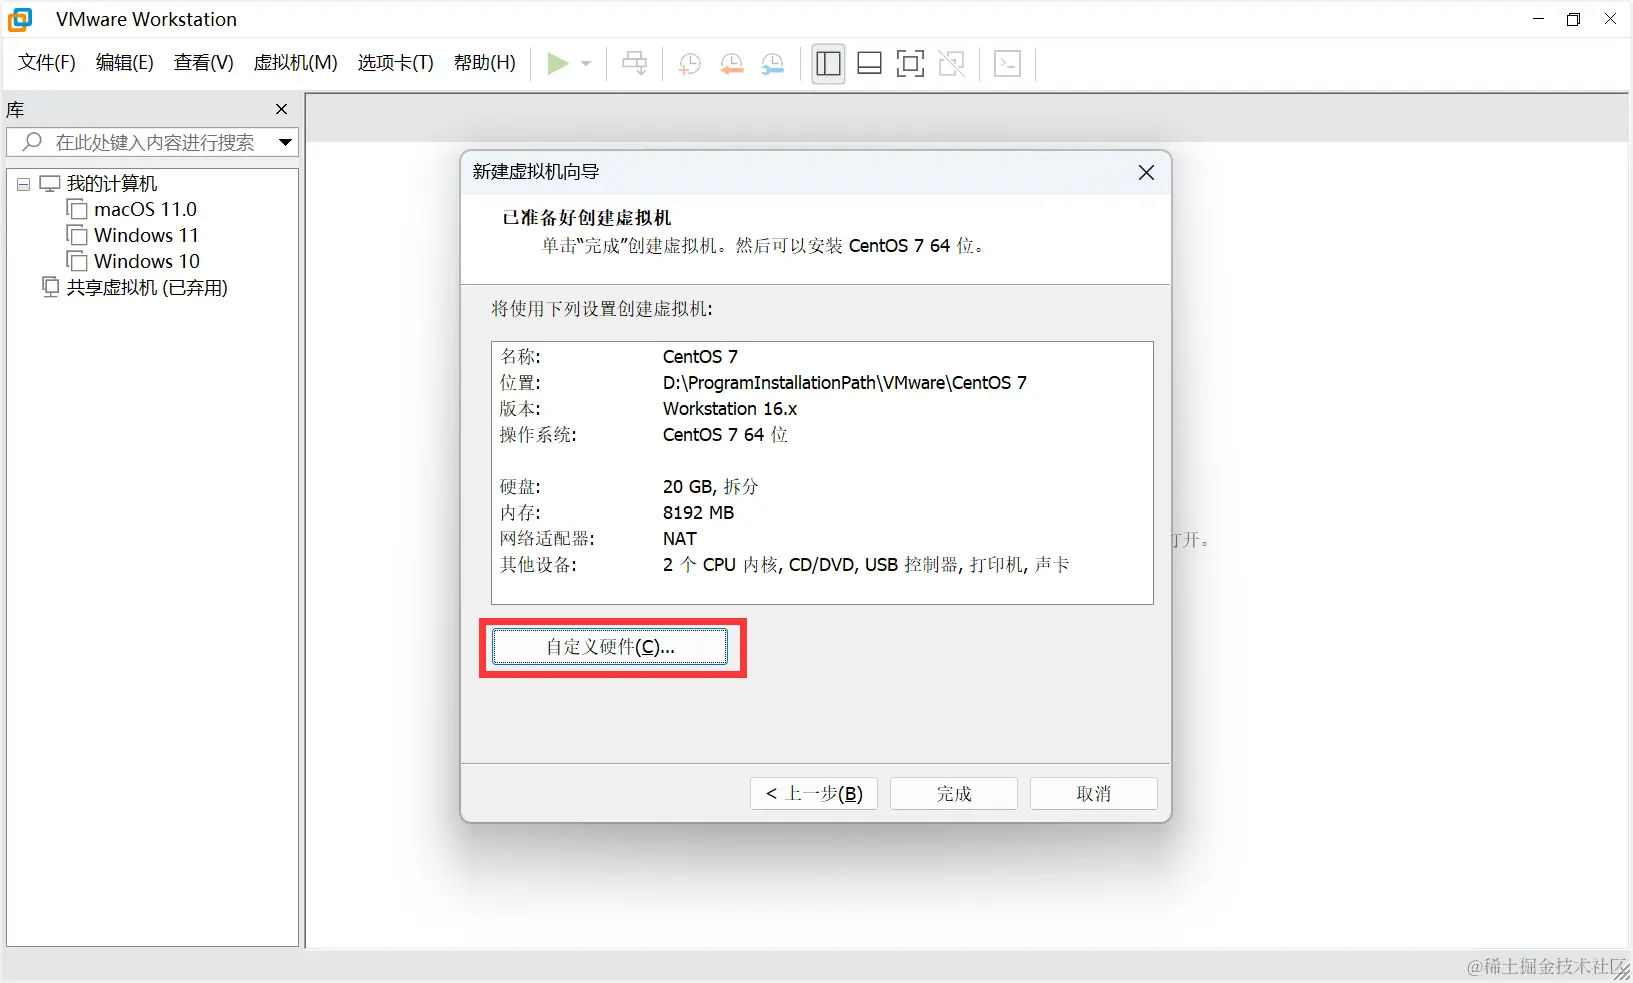Select the Windows 11 virtual machine
The width and height of the screenshot is (1633, 983).
pos(146,235)
